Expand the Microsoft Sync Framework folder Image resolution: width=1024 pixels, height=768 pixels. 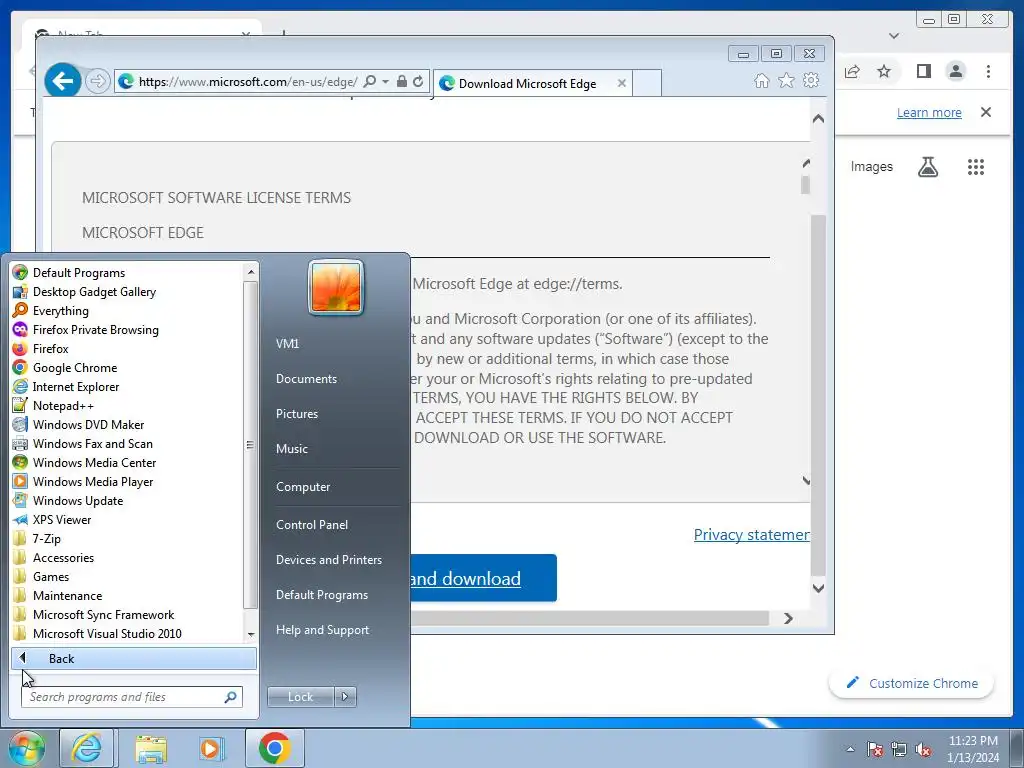(x=103, y=613)
